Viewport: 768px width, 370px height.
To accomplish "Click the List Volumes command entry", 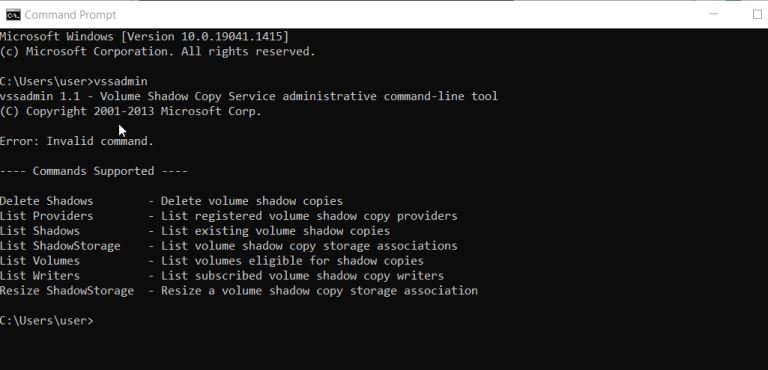I will [x=40, y=261].
